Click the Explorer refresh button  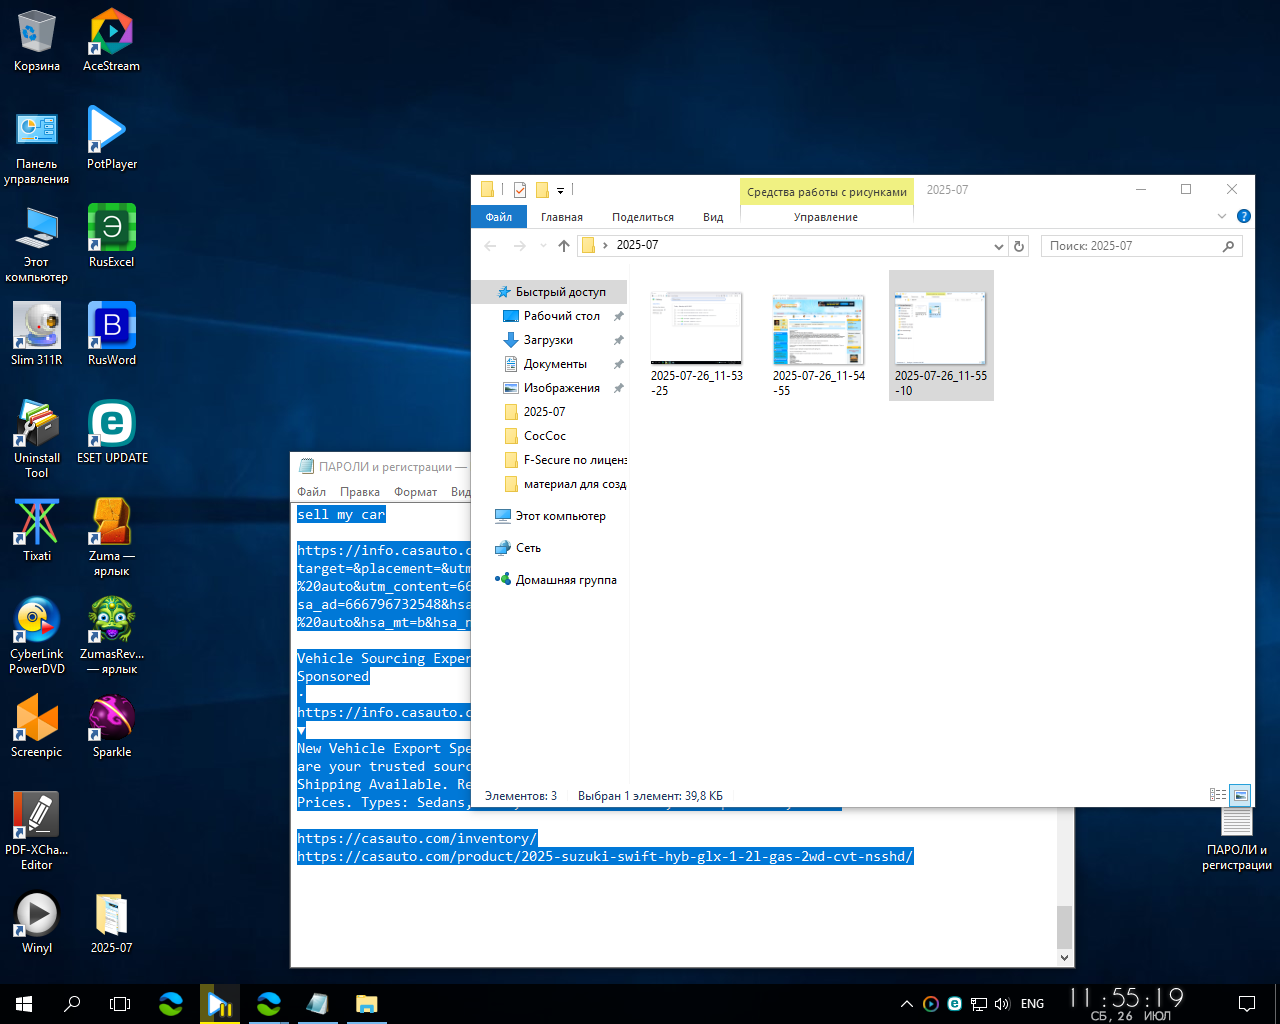[x=1019, y=246]
